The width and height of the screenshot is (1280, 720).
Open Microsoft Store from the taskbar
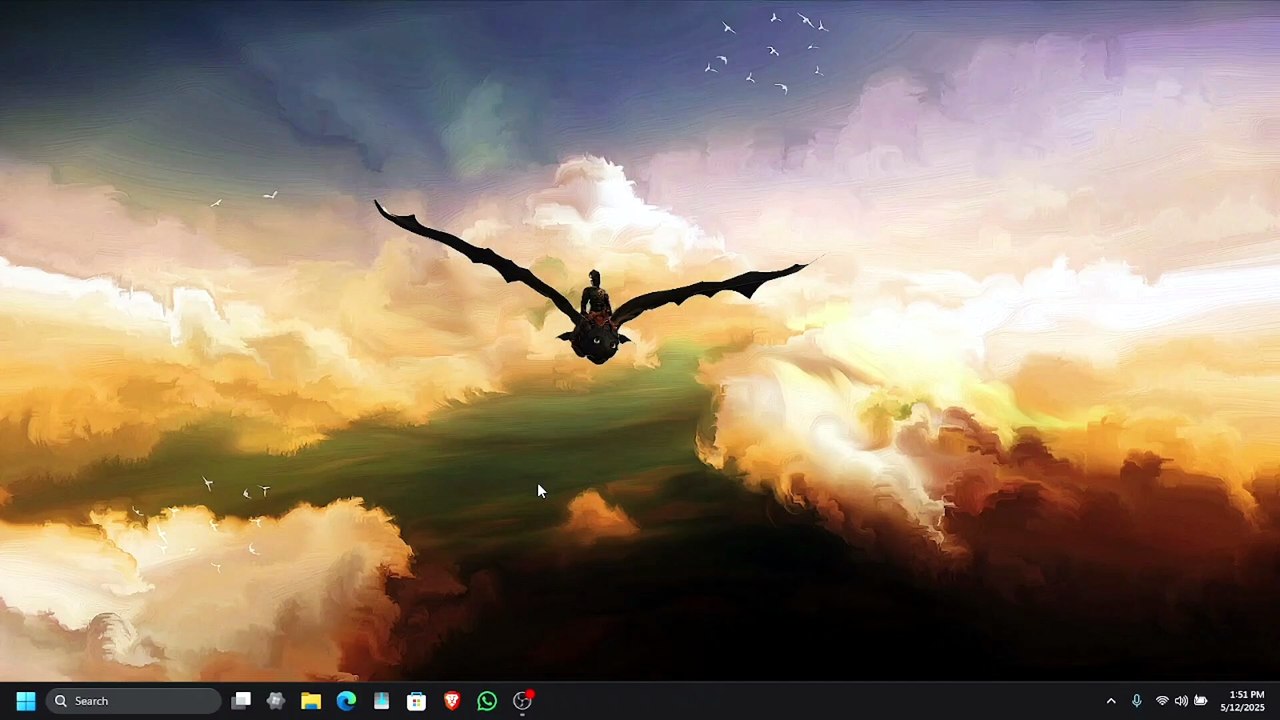[x=416, y=701]
